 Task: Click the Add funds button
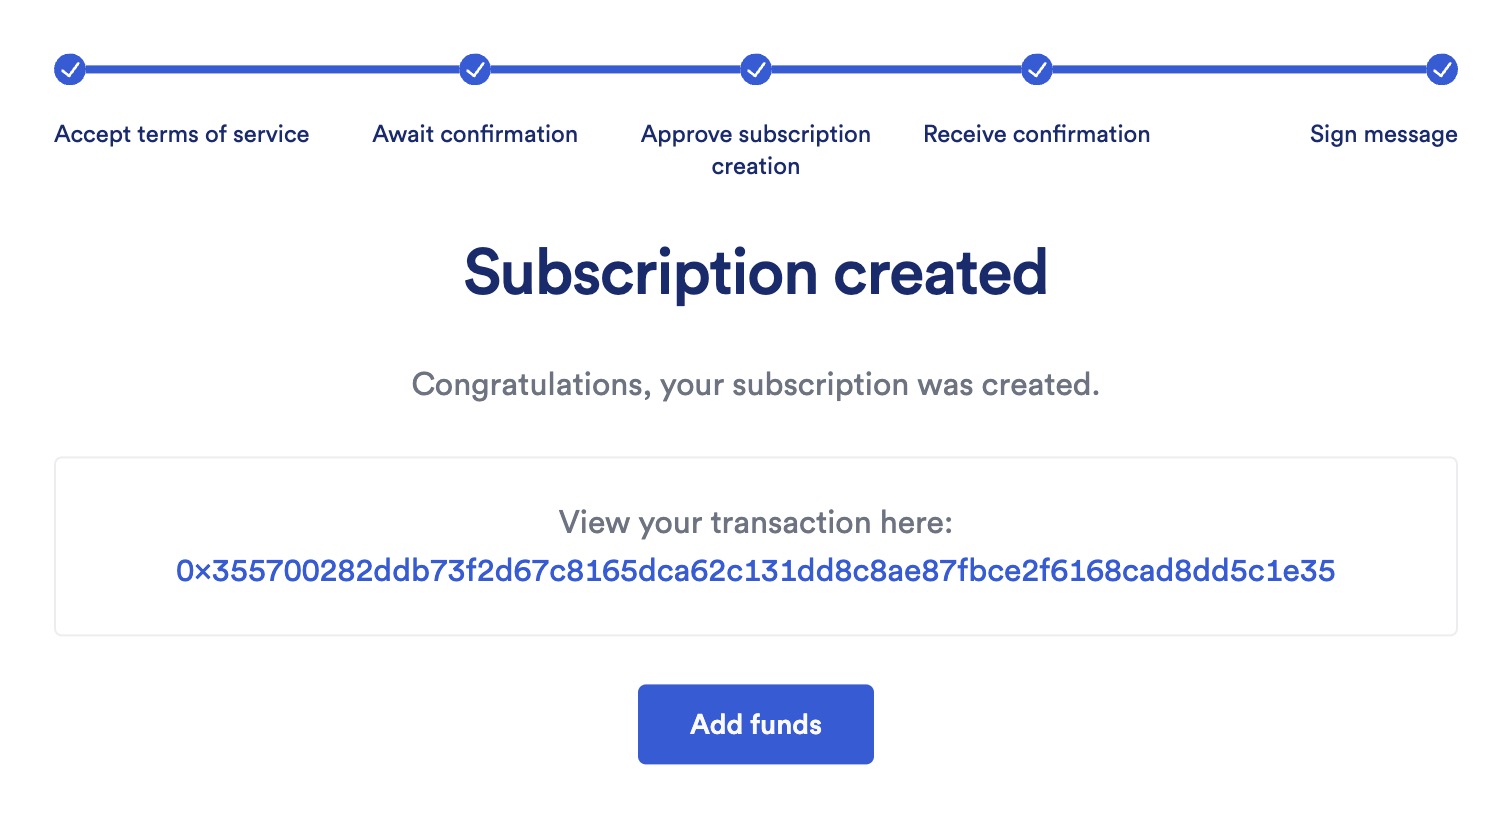point(755,724)
